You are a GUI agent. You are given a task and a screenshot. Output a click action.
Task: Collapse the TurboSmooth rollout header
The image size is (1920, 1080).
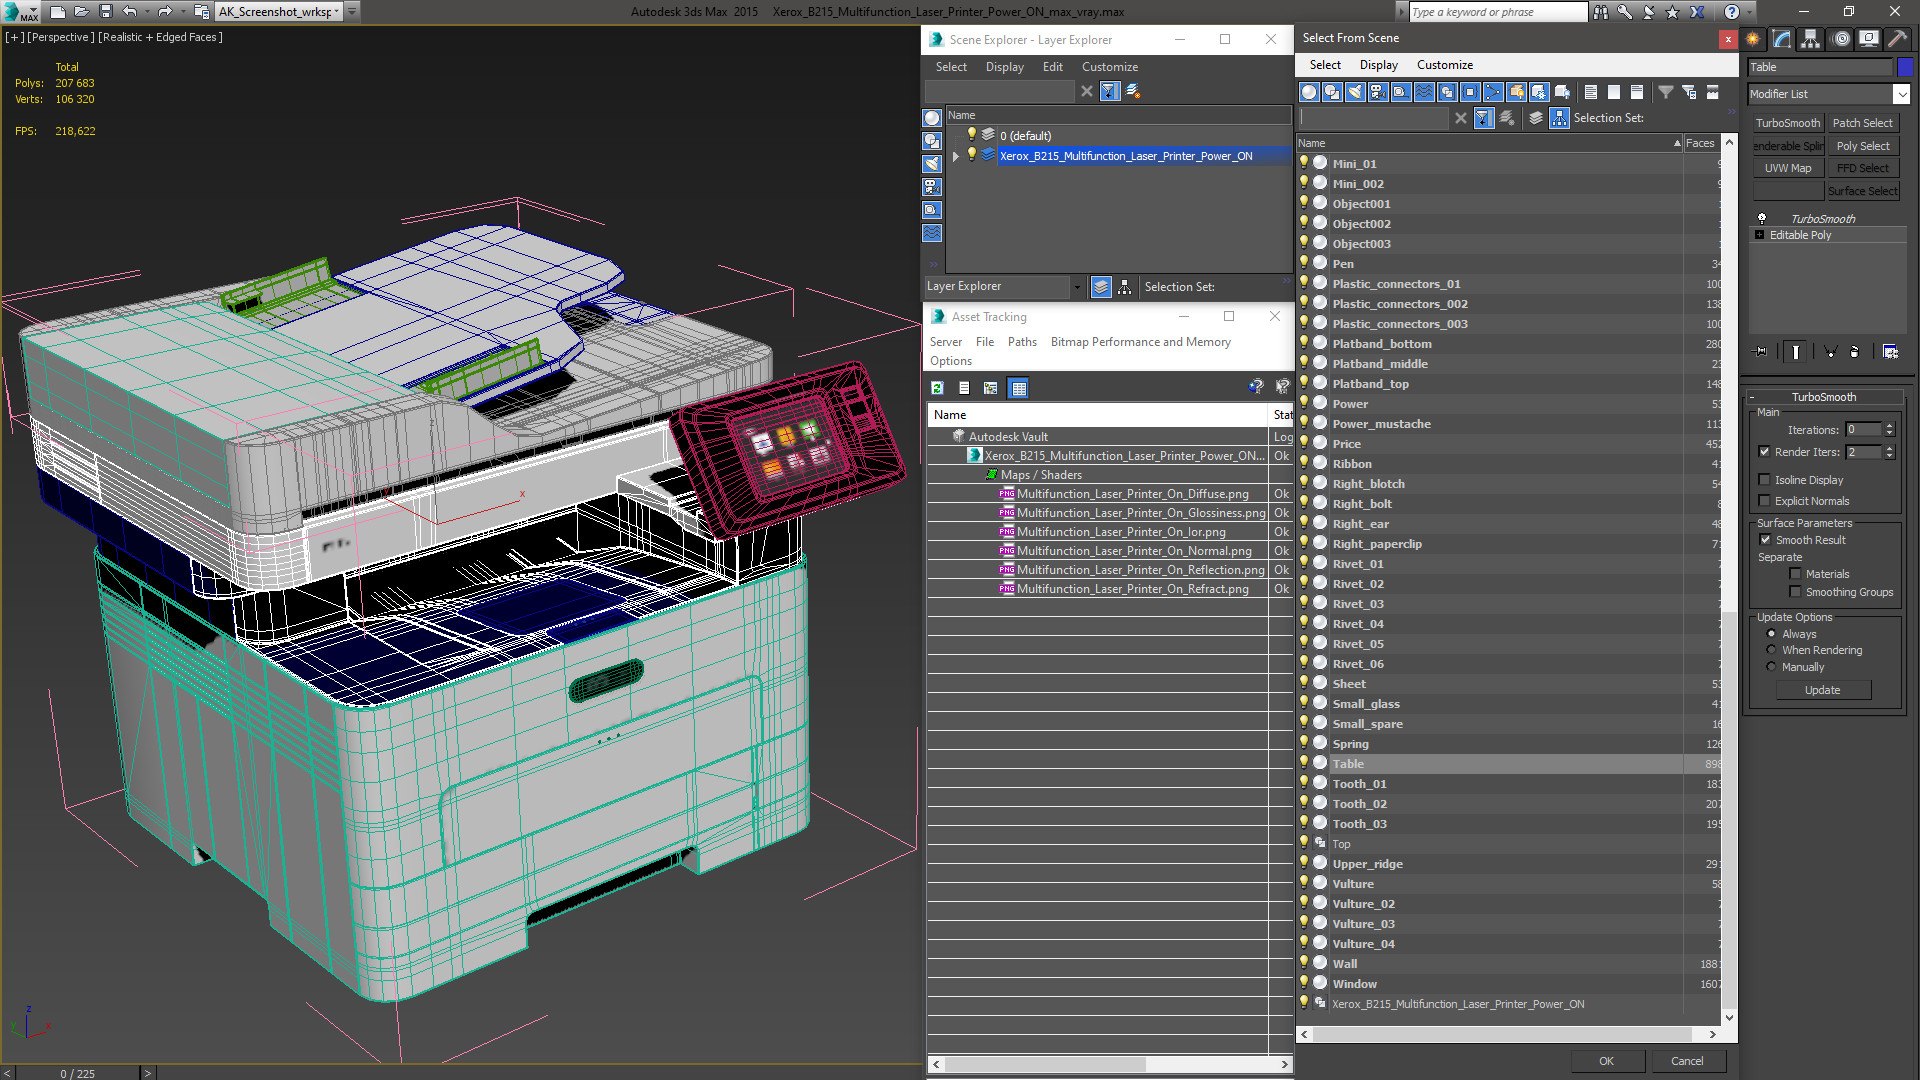click(x=1823, y=397)
